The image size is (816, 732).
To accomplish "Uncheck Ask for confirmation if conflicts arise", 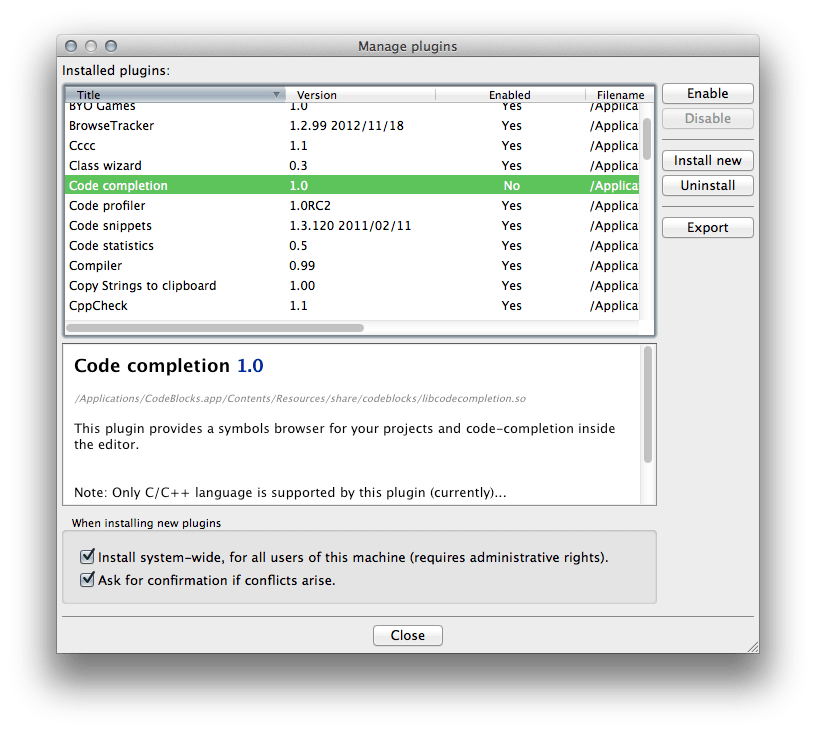I will point(88,580).
